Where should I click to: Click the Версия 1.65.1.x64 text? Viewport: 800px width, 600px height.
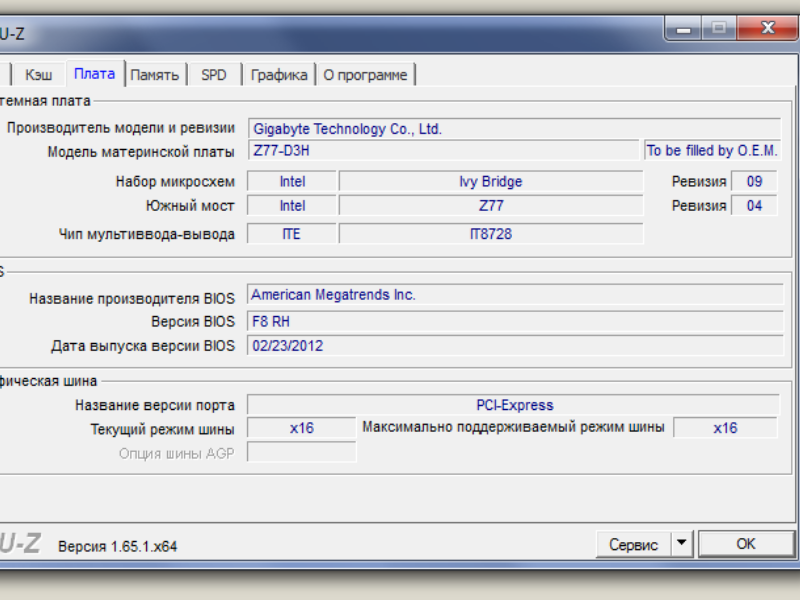coord(118,546)
